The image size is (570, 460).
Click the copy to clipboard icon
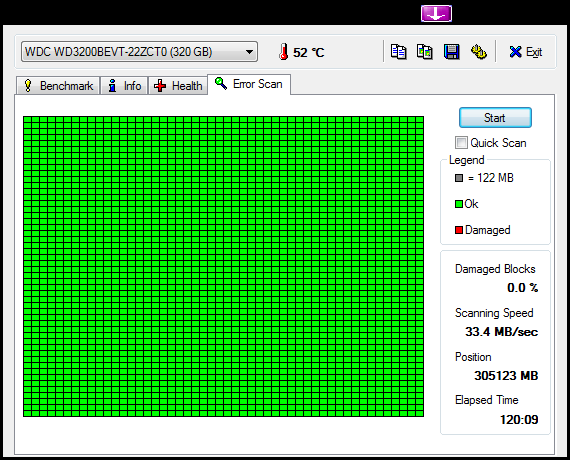pyautogui.click(x=398, y=52)
